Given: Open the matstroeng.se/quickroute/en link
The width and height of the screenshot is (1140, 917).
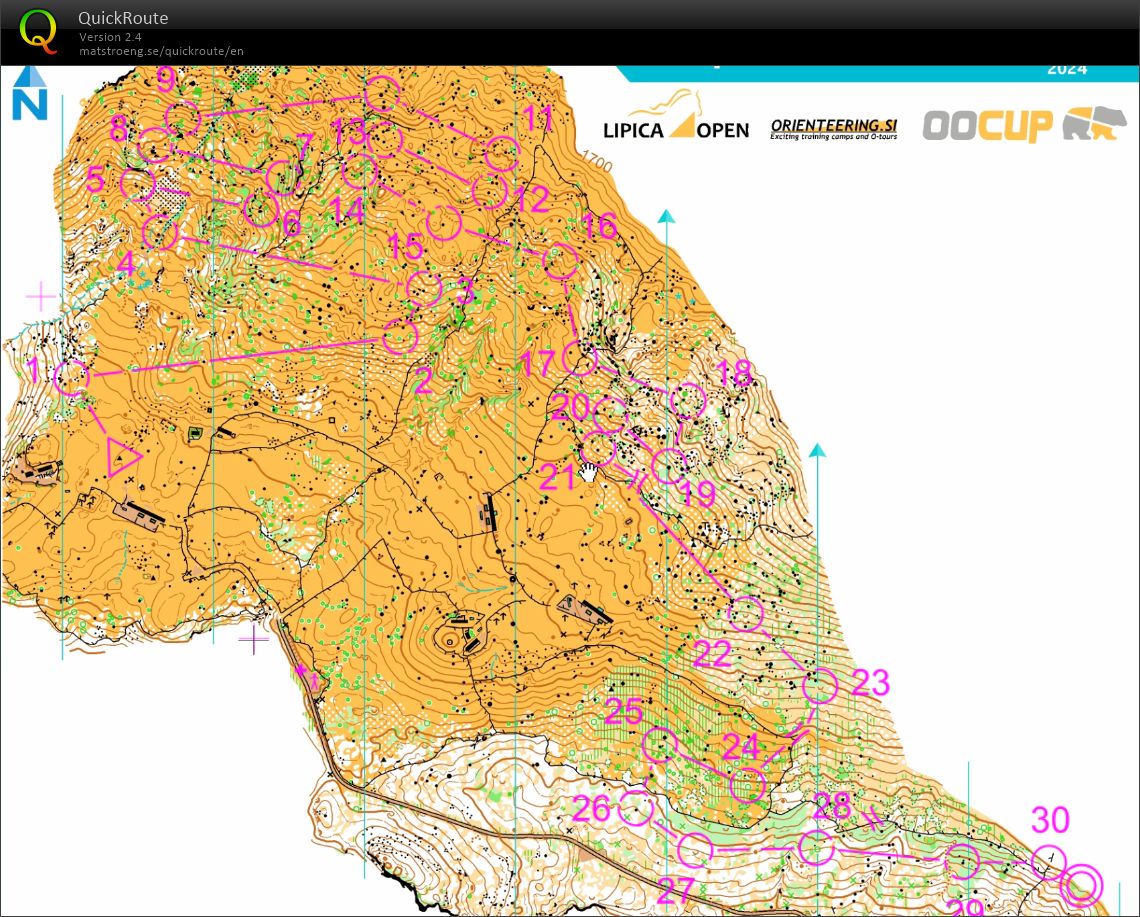Looking at the screenshot, I should [161, 51].
